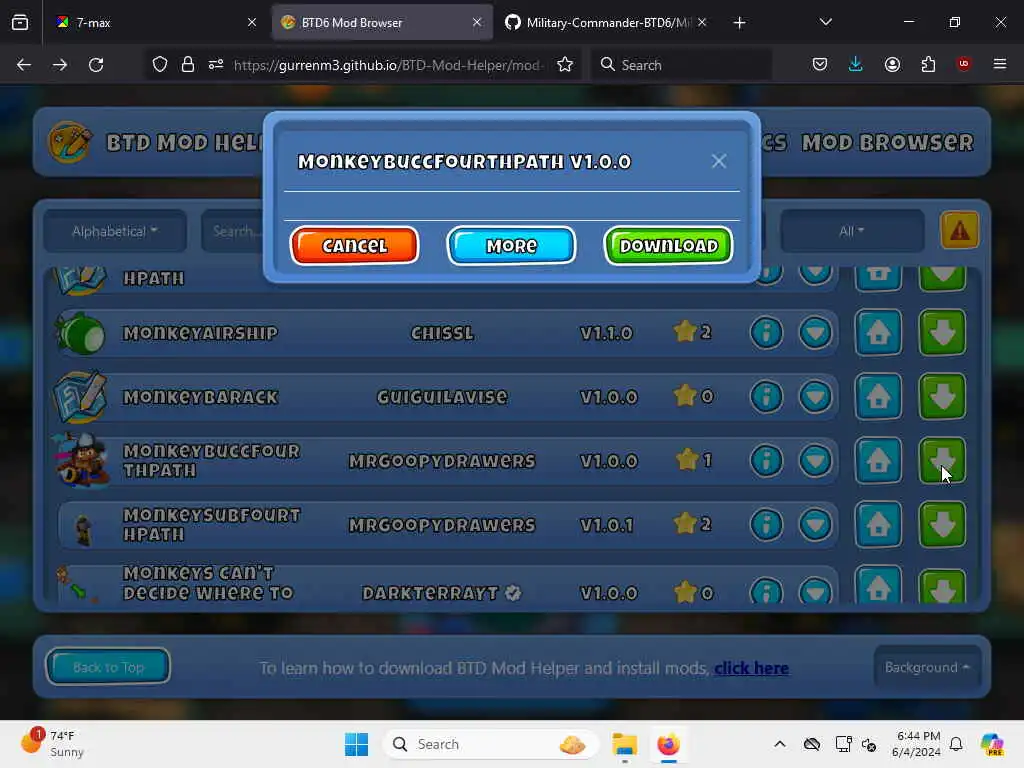1024x768 pixels.
Task: Open the MonkeySubFourthPath home page
Action: pos(878,524)
